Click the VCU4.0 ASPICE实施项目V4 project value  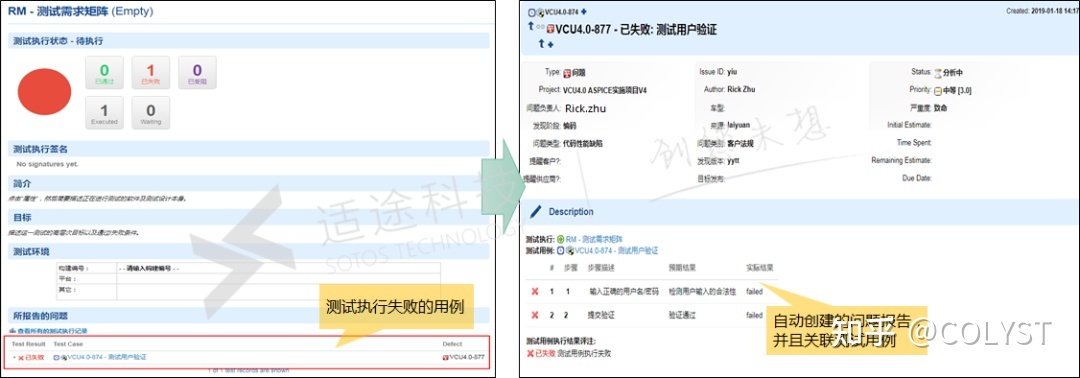click(605, 90)
